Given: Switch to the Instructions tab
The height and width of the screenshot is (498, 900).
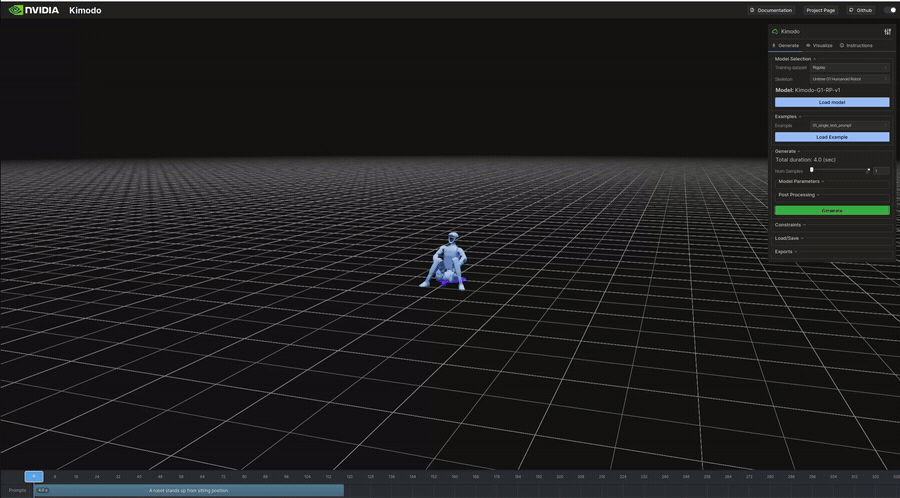Looking at the screenshot, I should pyautogui.click(x=856, y=45).
